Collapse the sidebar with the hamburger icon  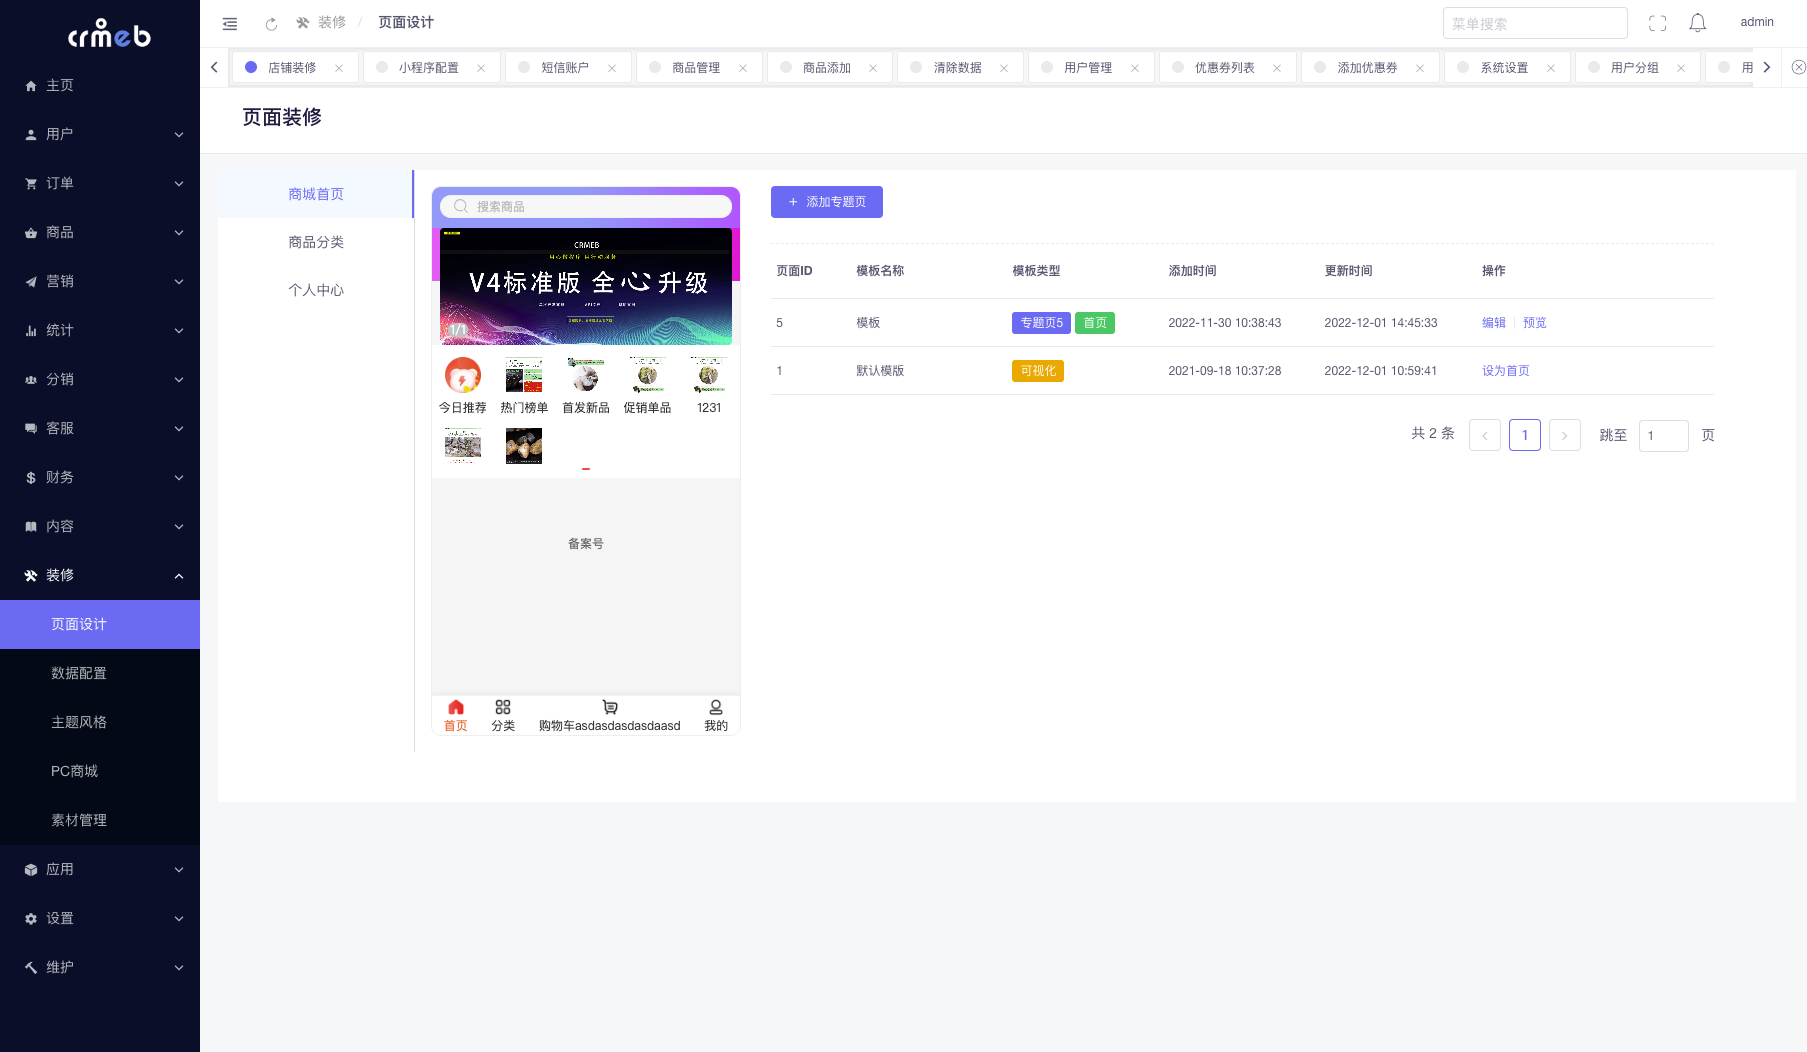coord(230,22)
